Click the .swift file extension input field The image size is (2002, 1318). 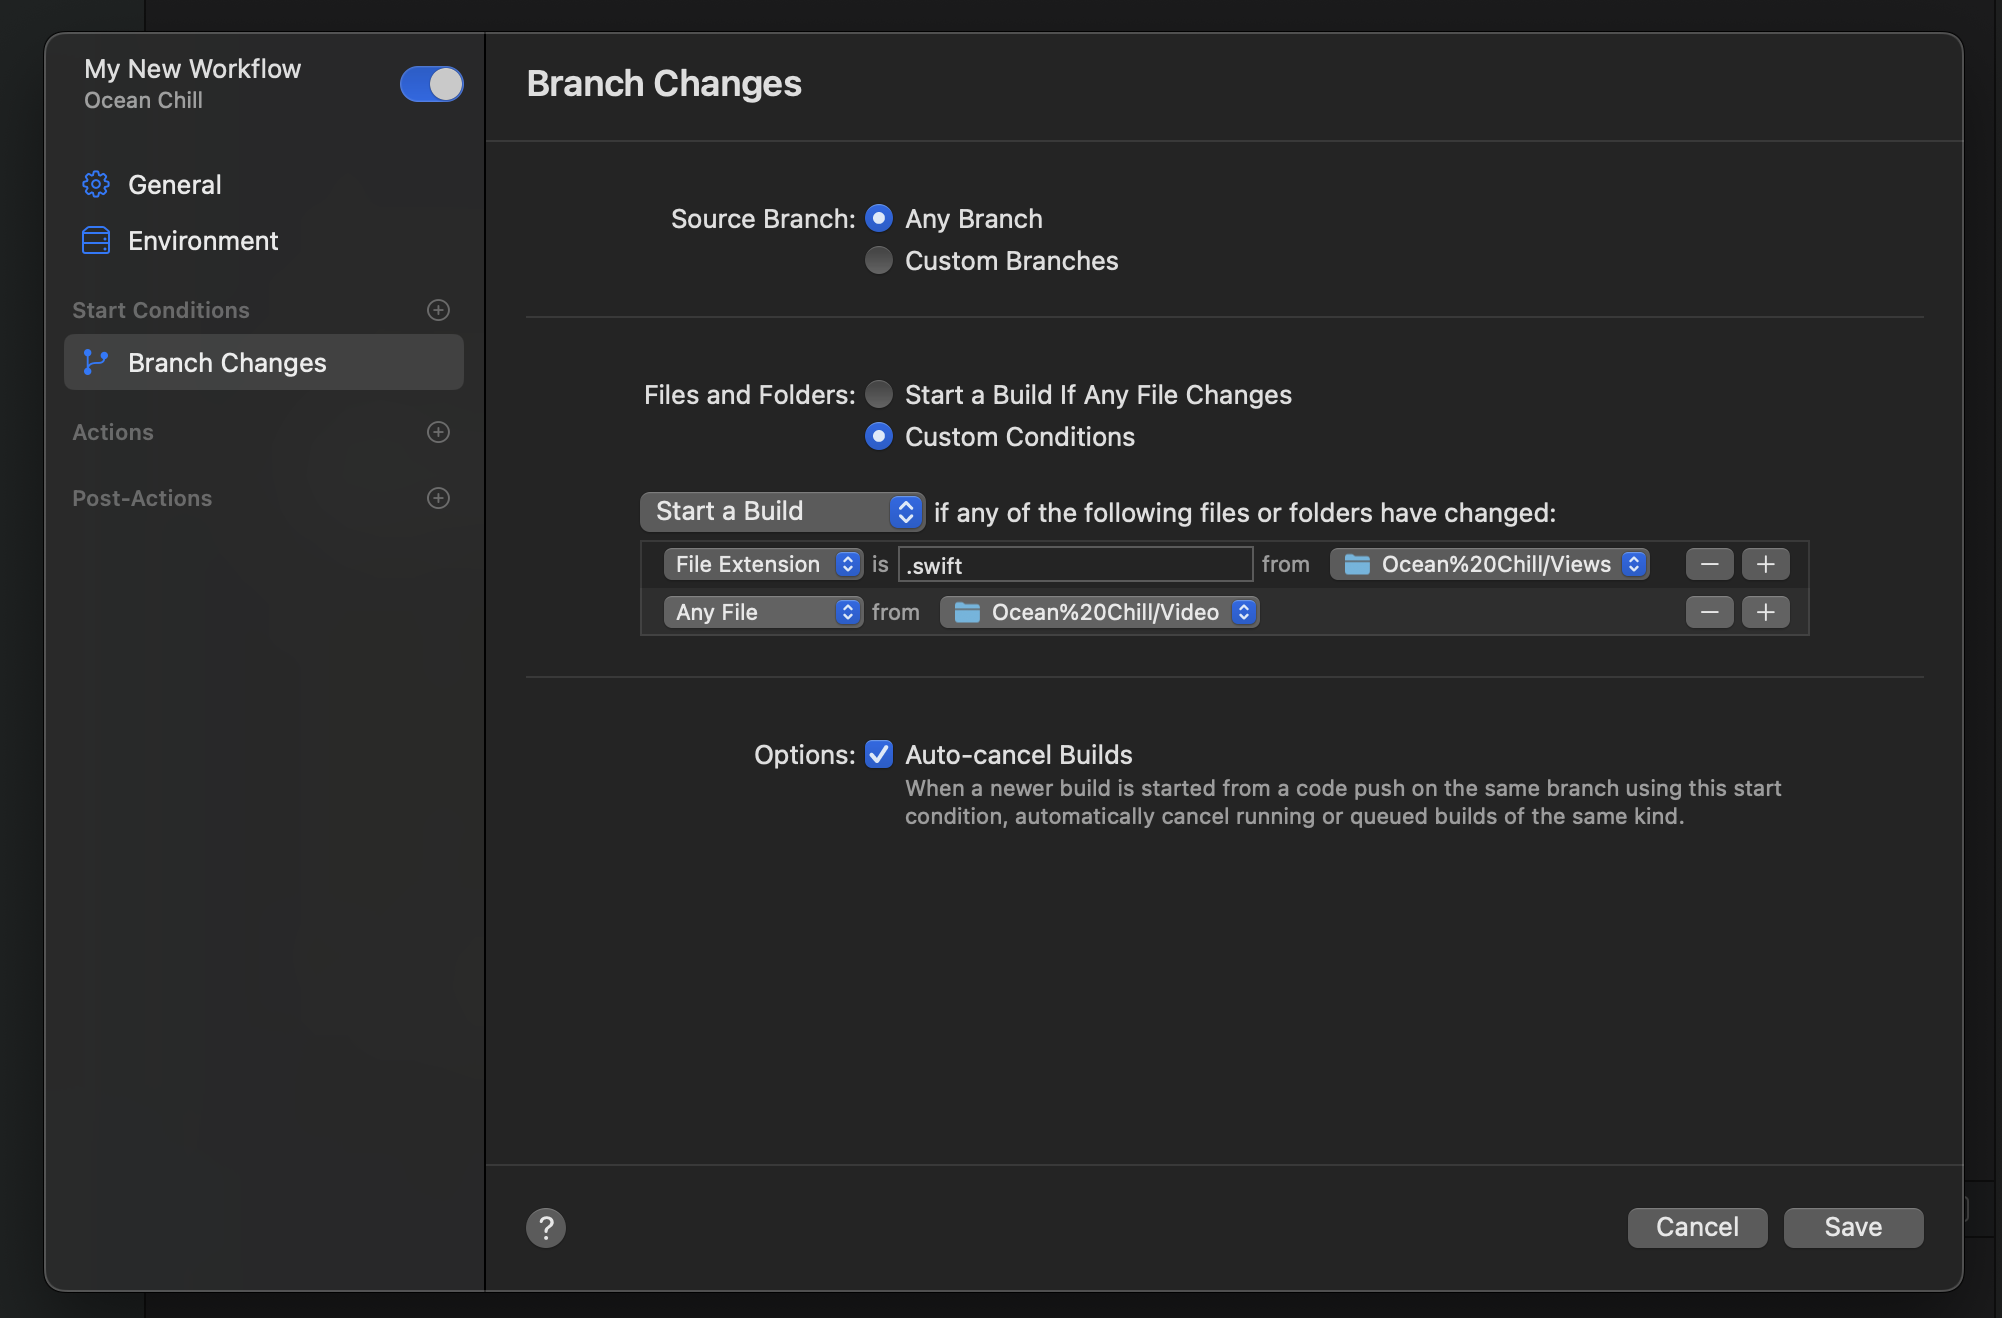pyautogui.click(x=1074, y=563)
